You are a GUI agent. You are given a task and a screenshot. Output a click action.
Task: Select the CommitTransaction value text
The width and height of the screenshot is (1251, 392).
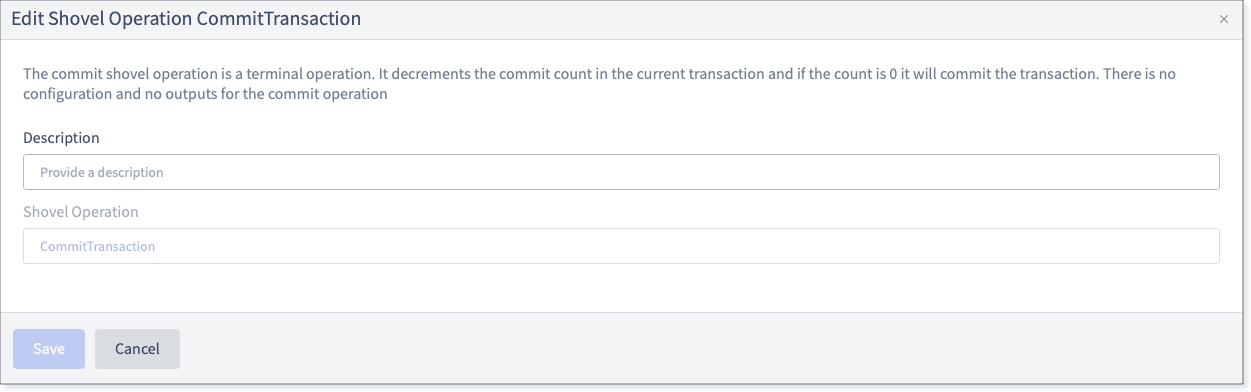click(97, 246)
